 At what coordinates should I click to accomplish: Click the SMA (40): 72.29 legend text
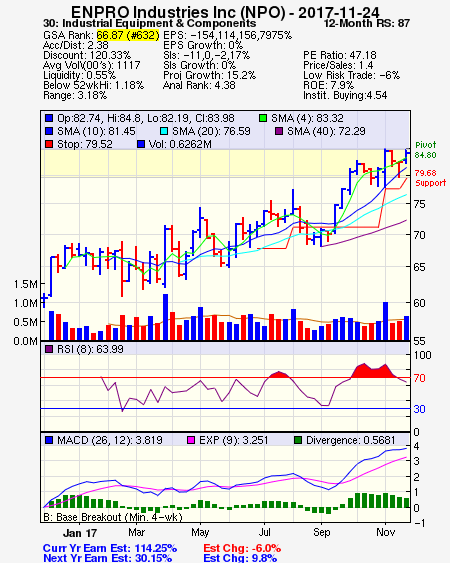(x=326, y=131)
